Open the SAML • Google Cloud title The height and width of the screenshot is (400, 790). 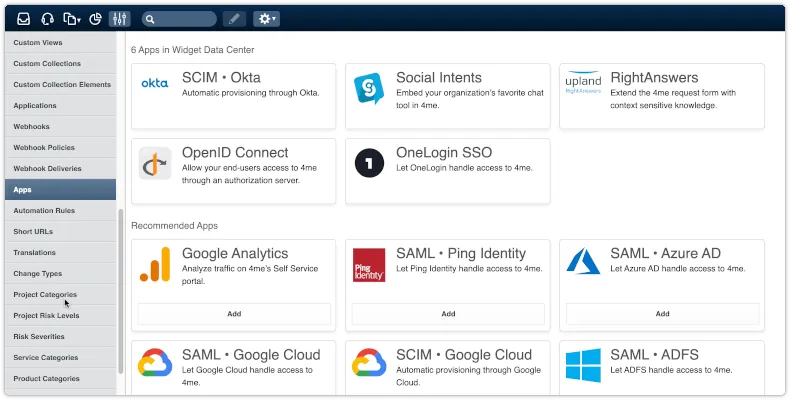pyautogui.click(x=251, y=355)
